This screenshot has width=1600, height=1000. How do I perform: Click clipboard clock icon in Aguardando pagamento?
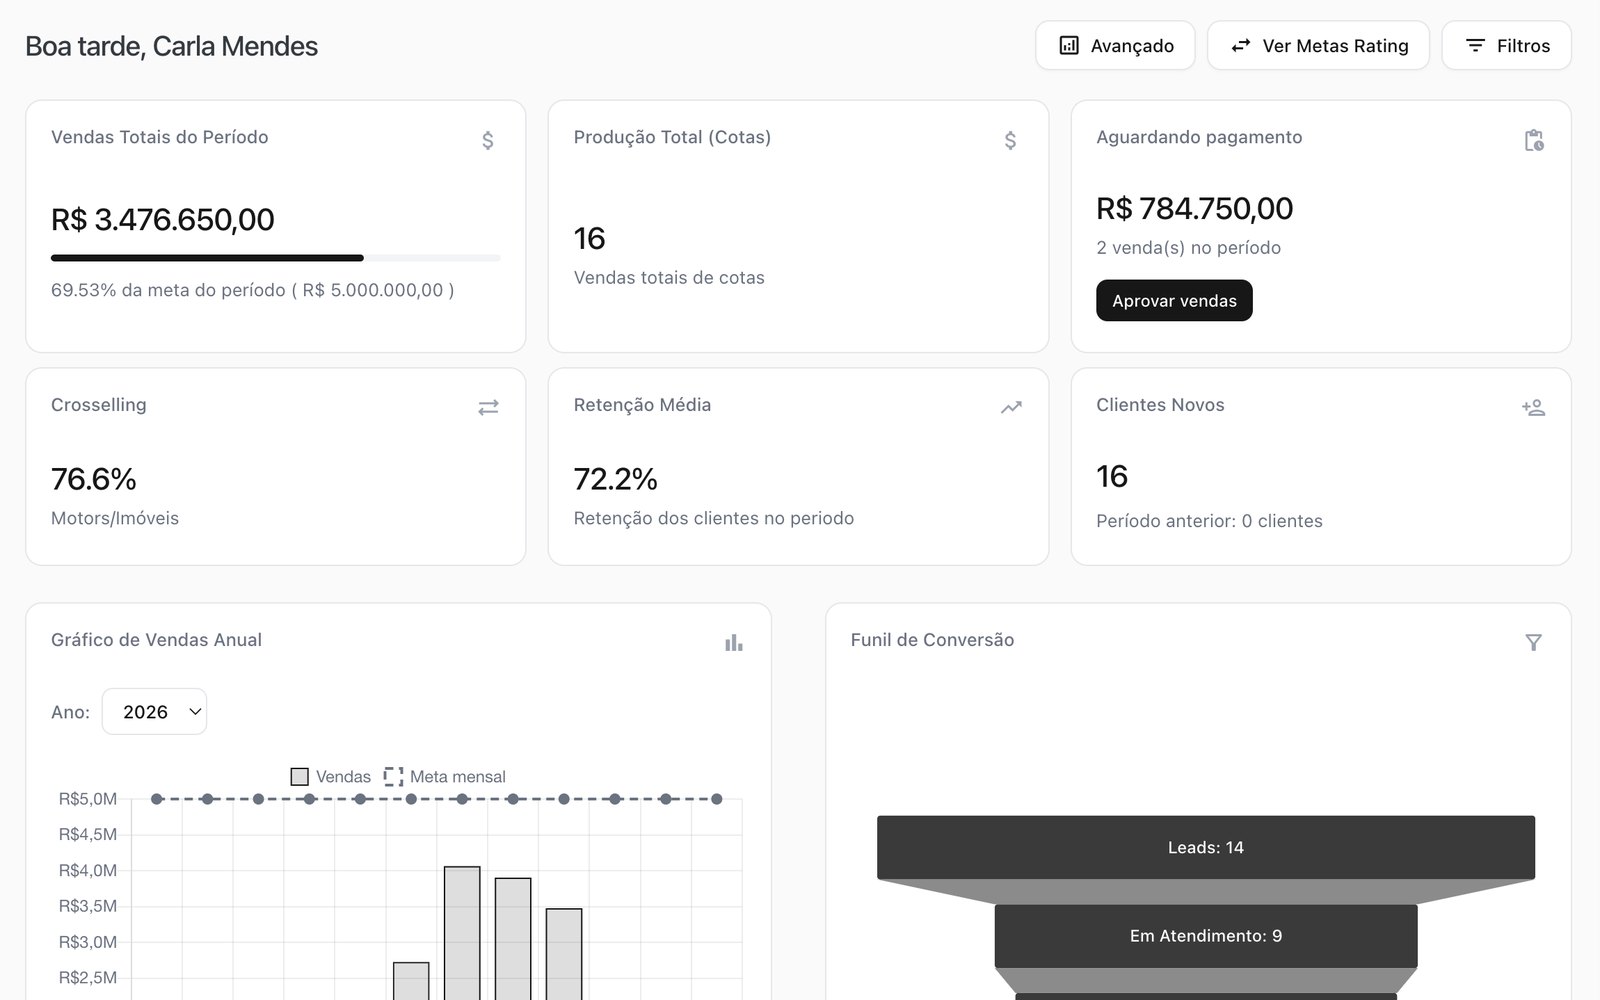tap(1534, 141)
